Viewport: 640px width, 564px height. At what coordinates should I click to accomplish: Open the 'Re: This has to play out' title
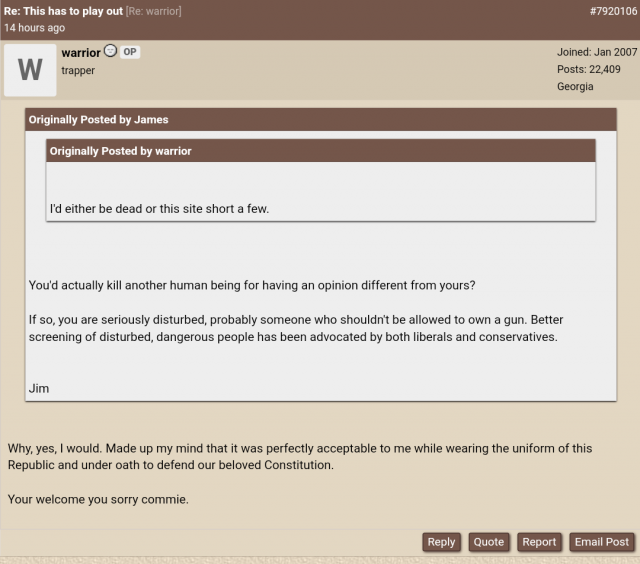click(63, 11)
